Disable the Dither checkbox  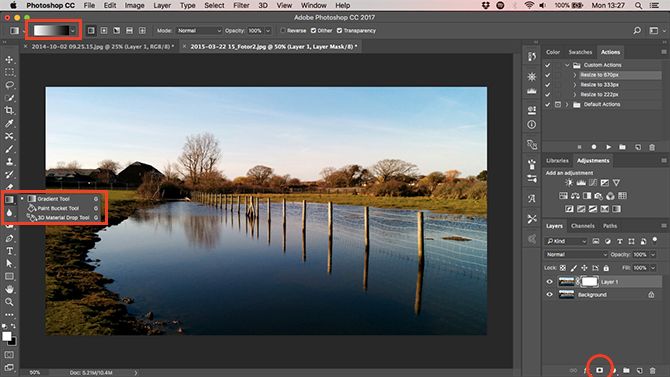[x=314, y=31]
